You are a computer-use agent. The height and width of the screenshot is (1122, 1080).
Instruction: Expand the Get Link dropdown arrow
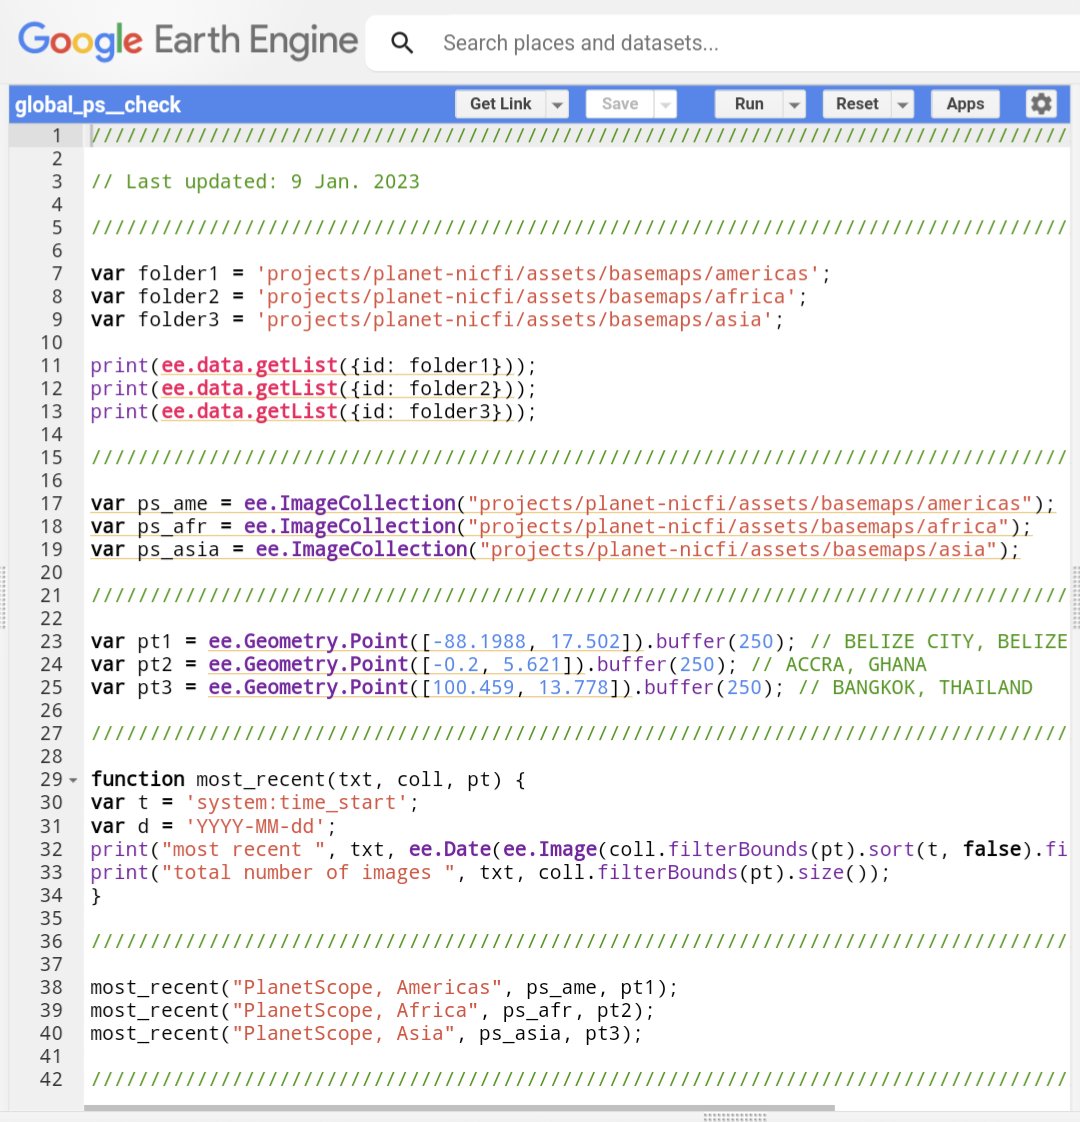pyautogui.click(x=557, y=104)
